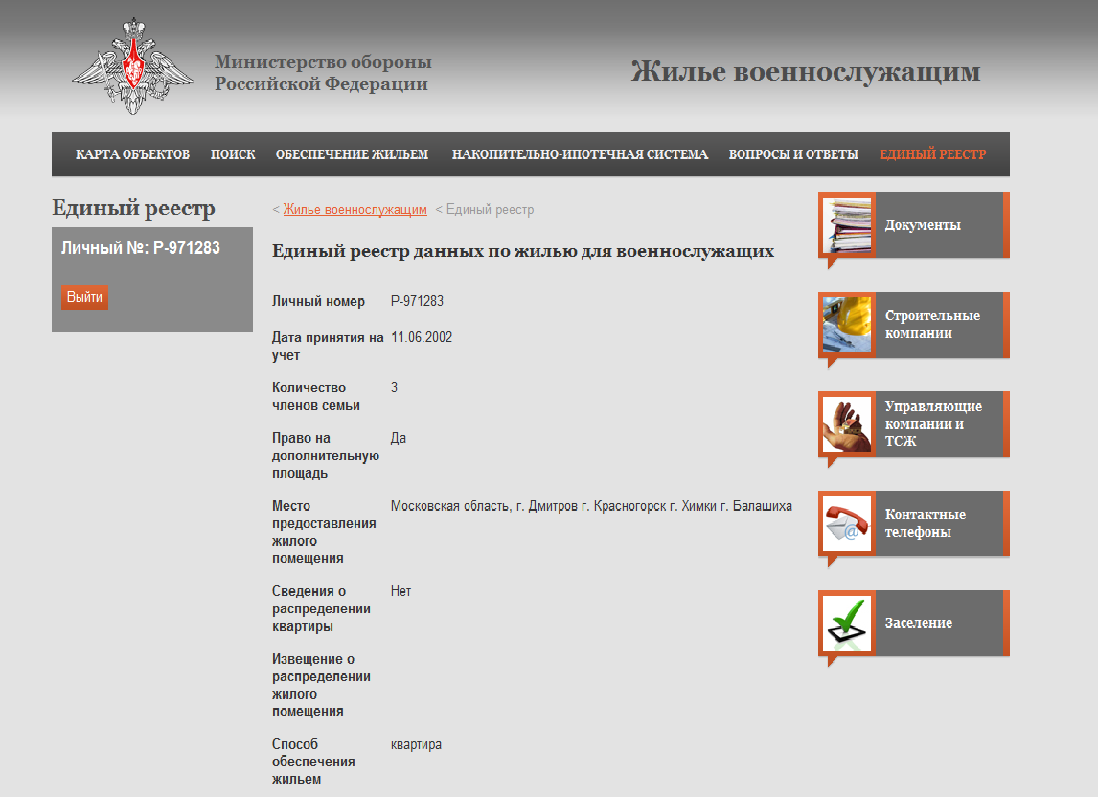The width and height of the screenshot is (1098, 797).
Task: Click the Ministry of Defence eagle emblem
Action: point(133,67)
